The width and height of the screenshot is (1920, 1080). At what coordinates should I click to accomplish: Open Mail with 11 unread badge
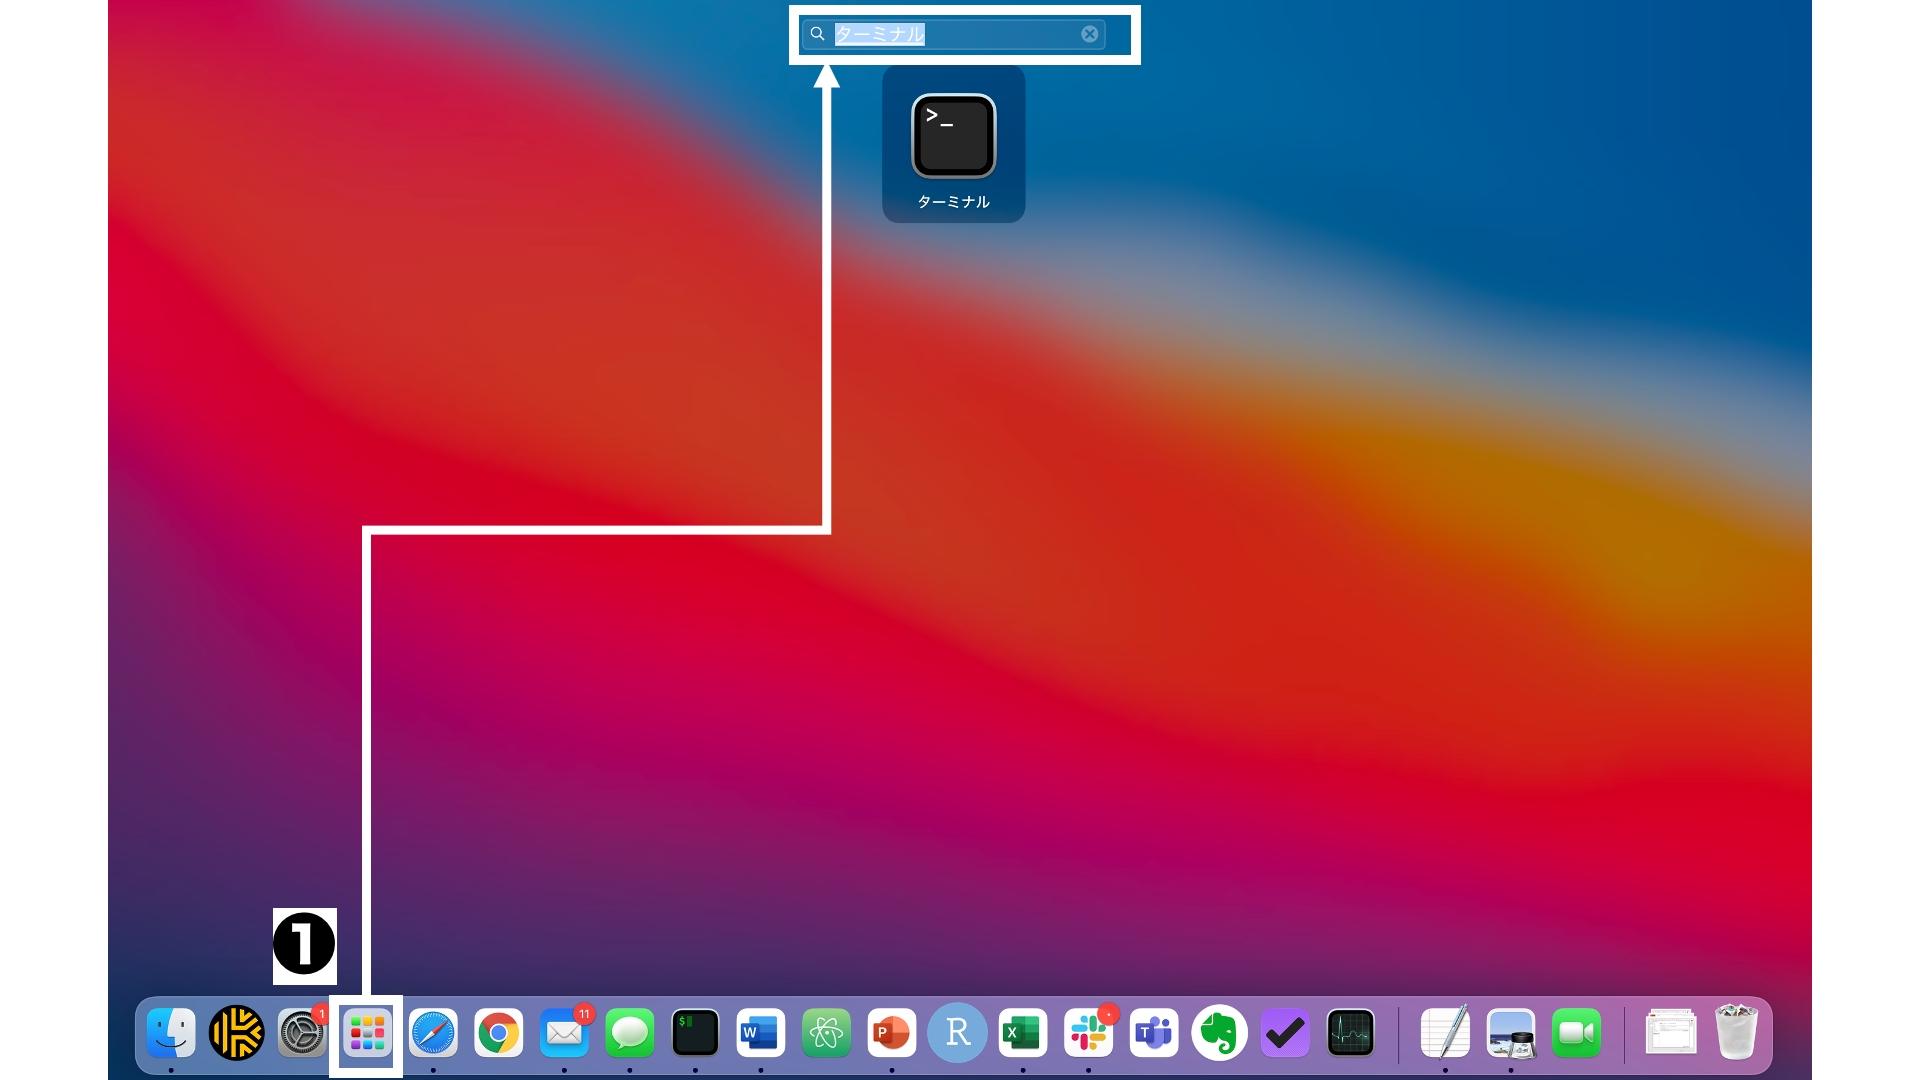coord(564,1033)
